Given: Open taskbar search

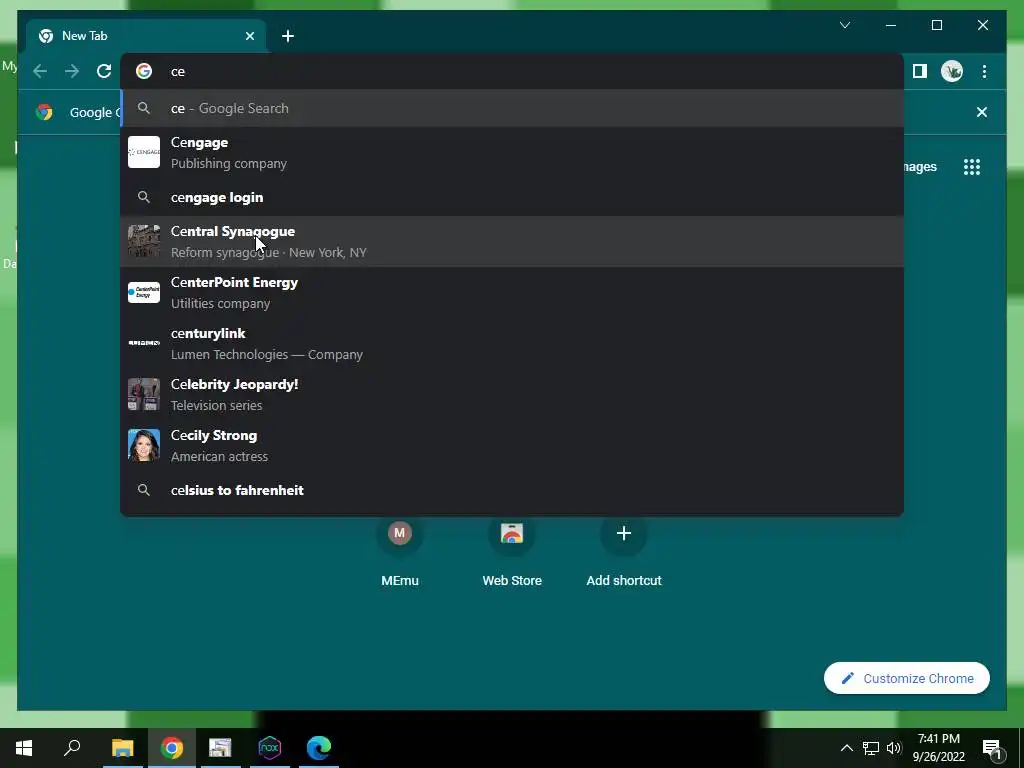Looking at the screenshot, I should [72, 748].
